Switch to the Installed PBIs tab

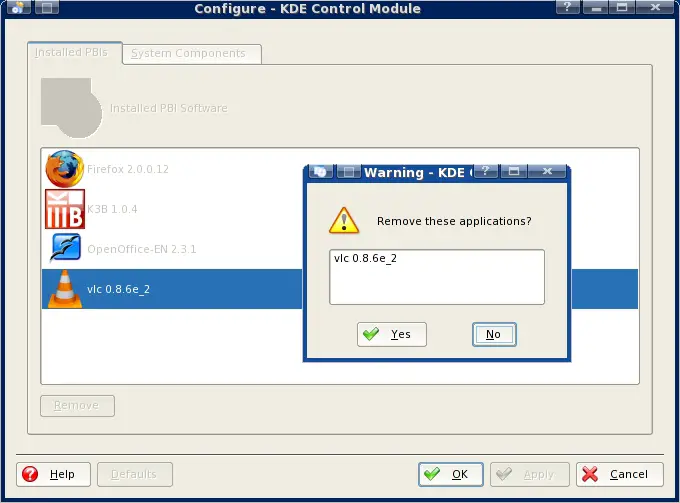(75, 52)
